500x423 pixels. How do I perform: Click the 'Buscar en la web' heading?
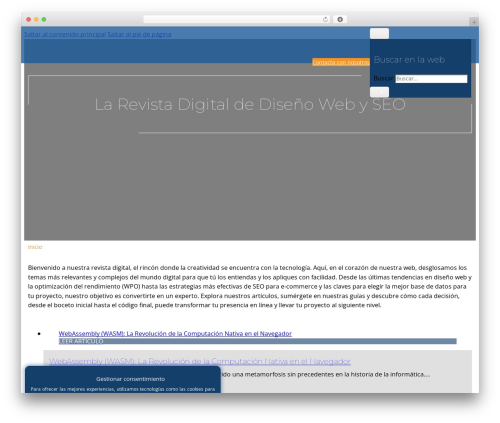click(409, 60)
